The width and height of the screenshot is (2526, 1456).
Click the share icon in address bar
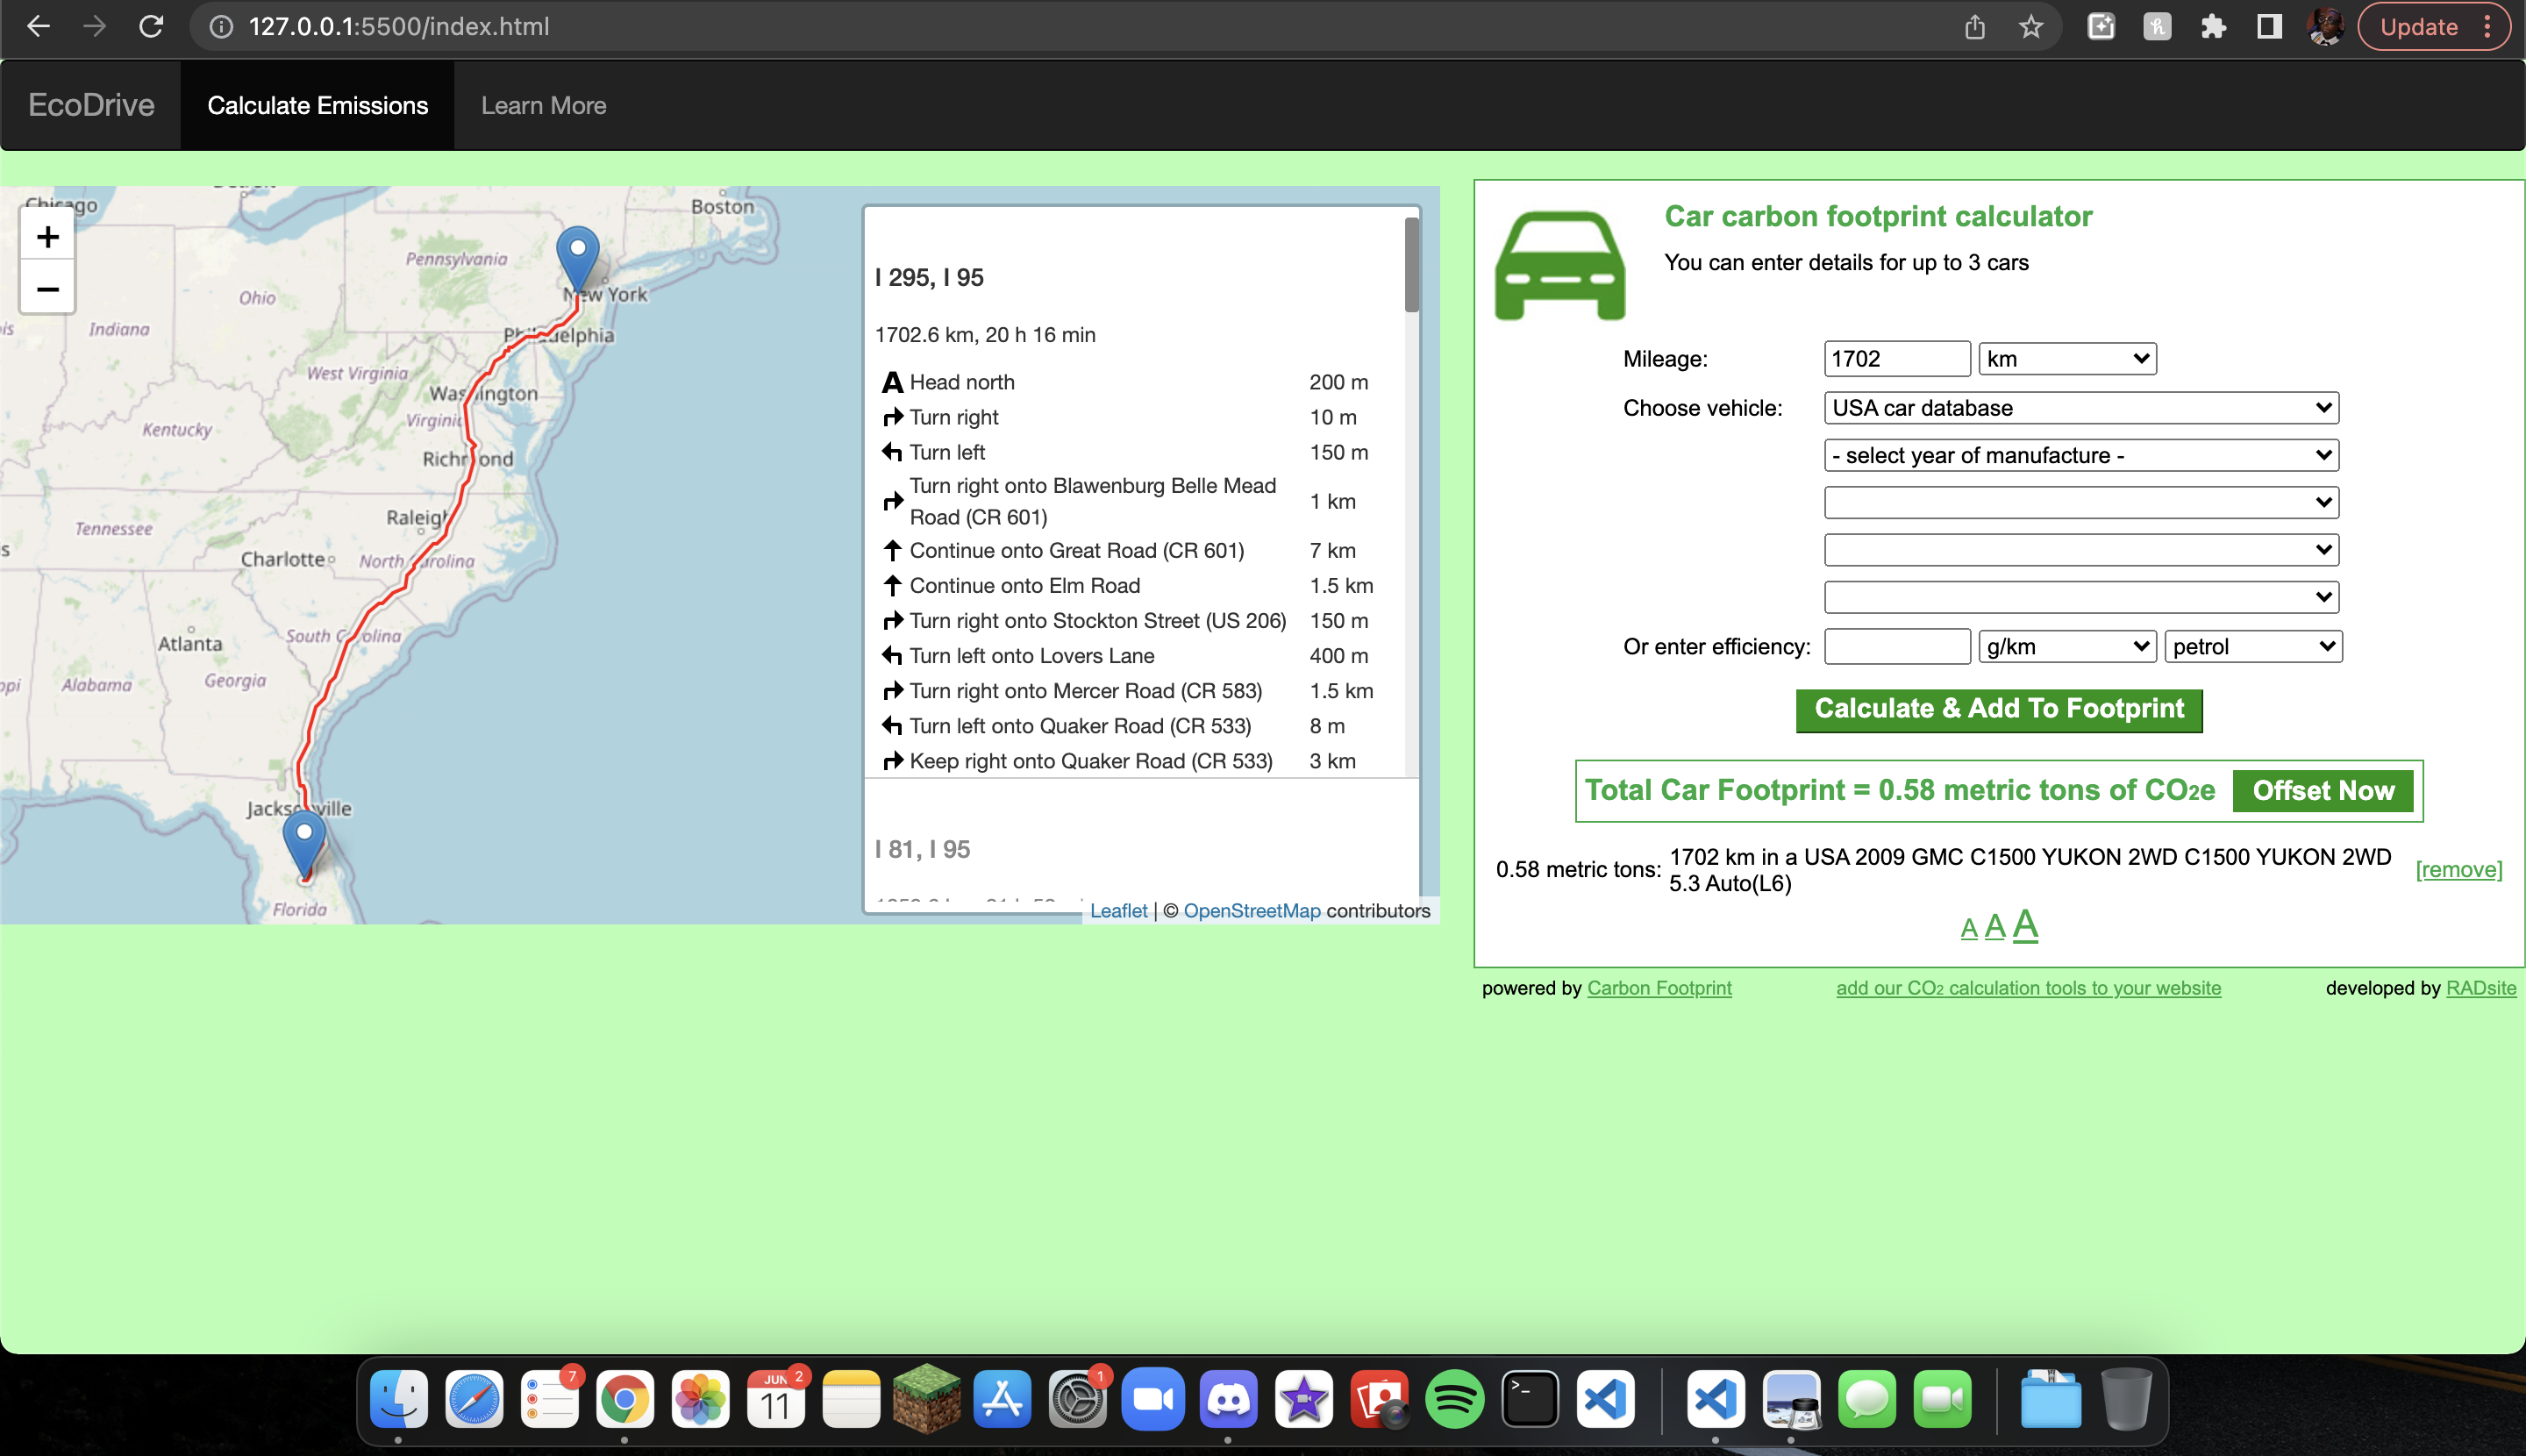[1974, 27]
